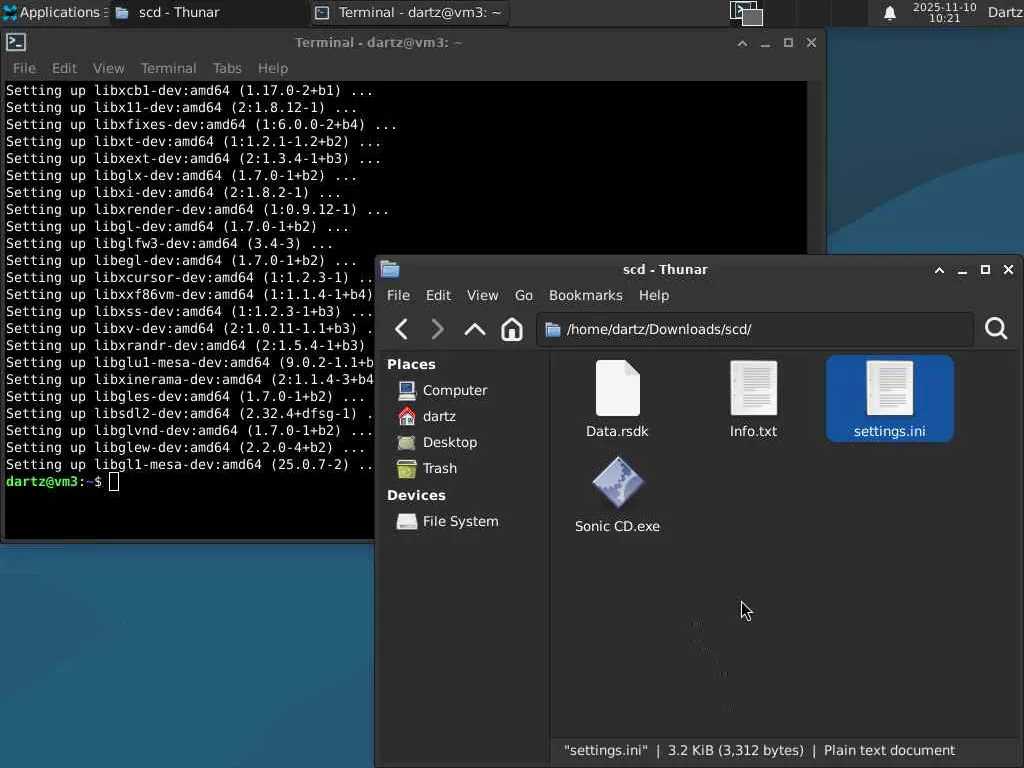
Task: Click the Places heading in sidebar
Action: (411, 364)
